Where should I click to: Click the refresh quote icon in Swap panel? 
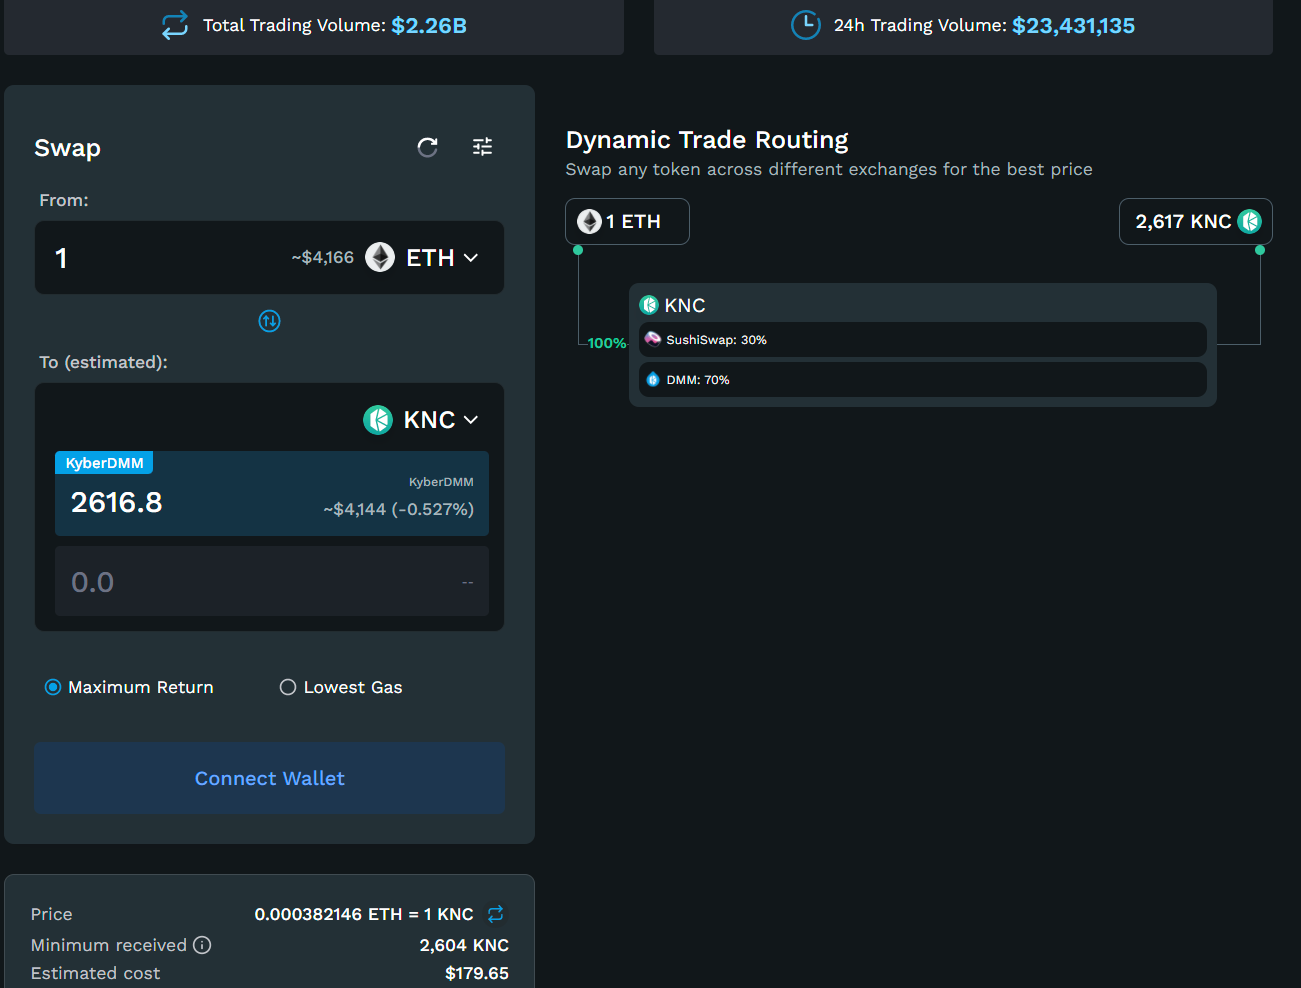pos(427,147)
